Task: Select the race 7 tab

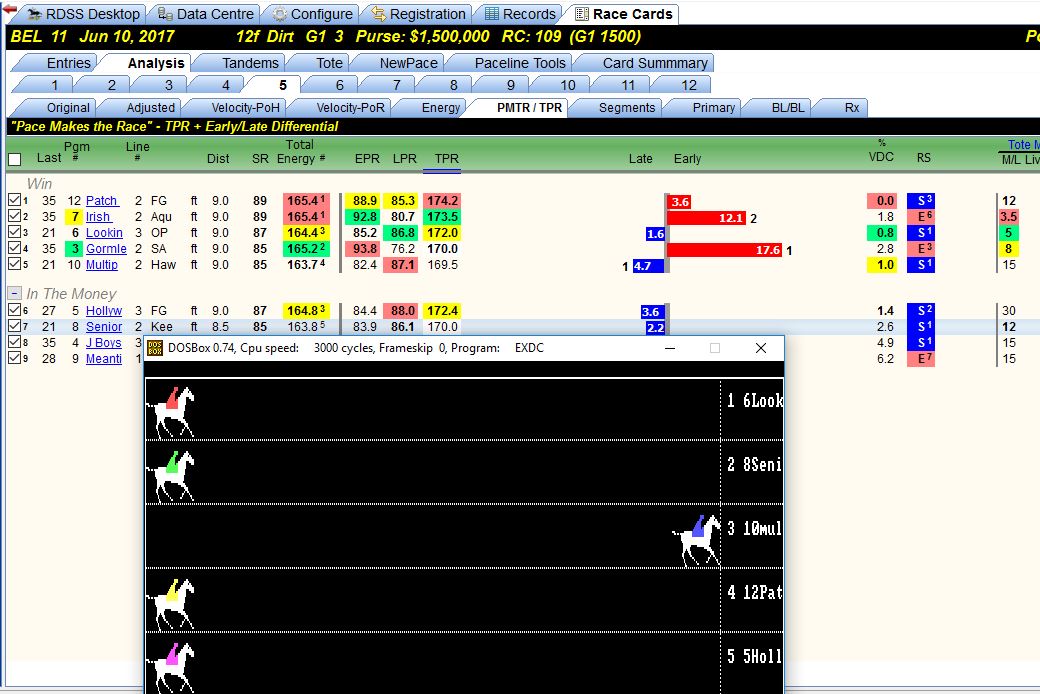Action: click(397, 85)
